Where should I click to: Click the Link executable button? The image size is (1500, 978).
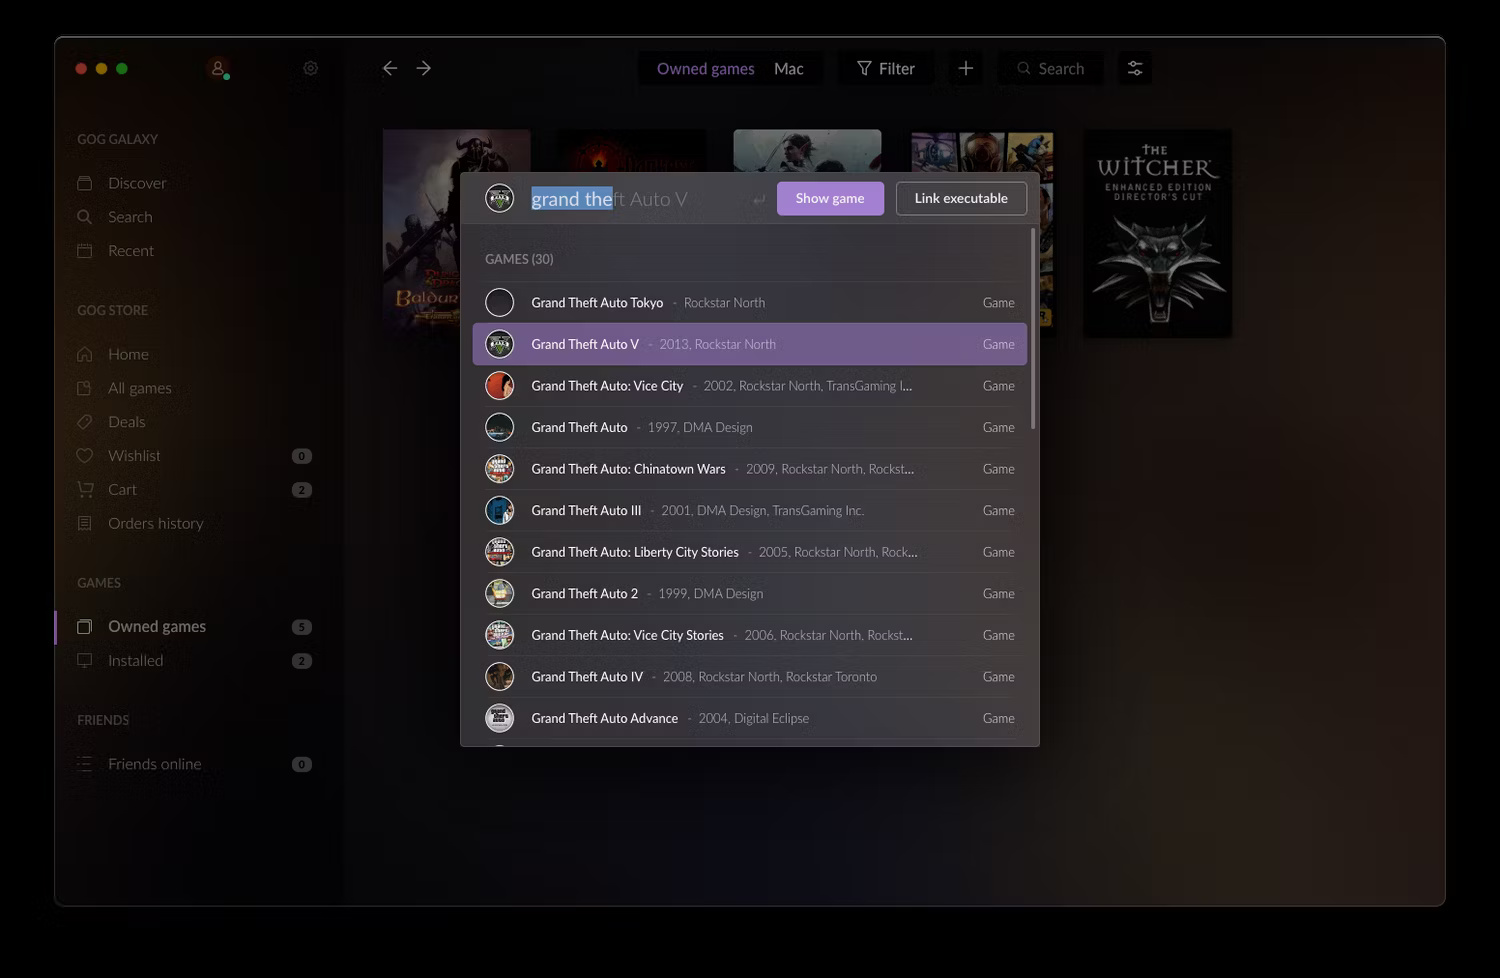point(960,198)
